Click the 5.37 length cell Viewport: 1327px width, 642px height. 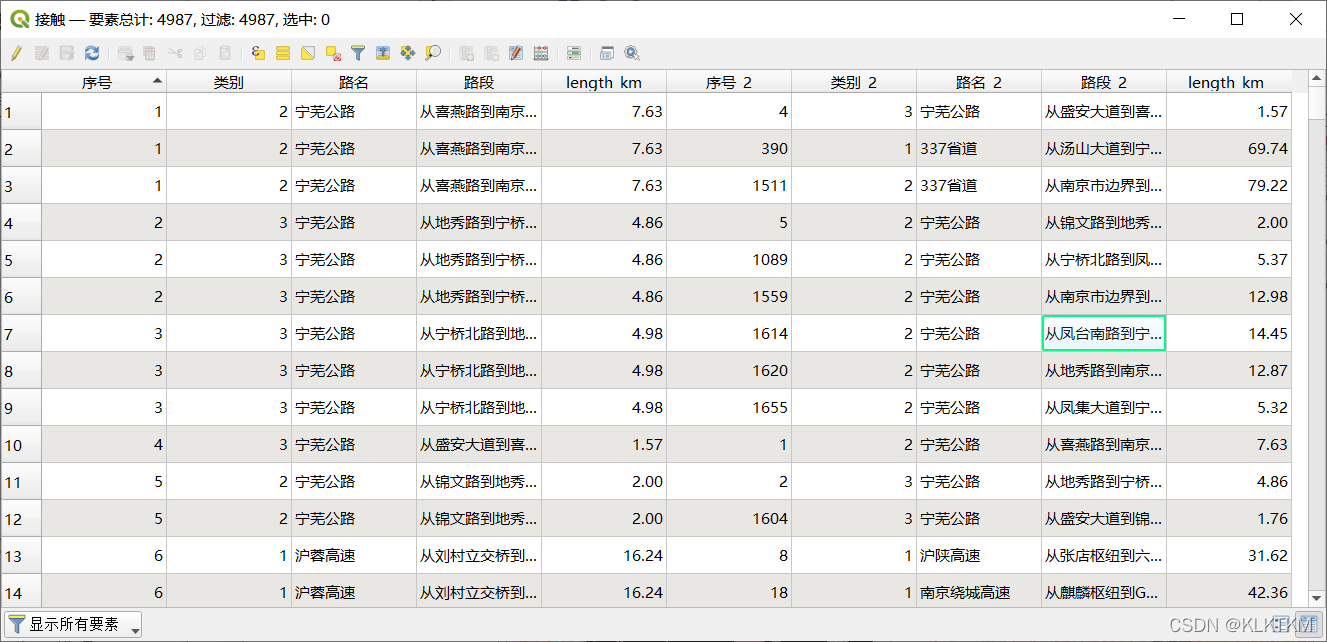coord(1229,259)
